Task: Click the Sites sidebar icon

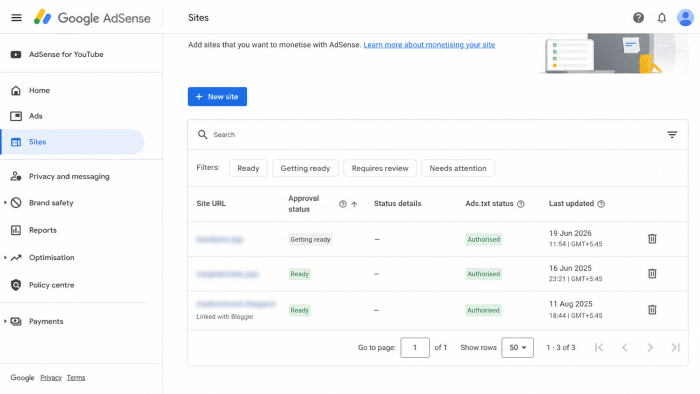Action: [x=16, y=142]
